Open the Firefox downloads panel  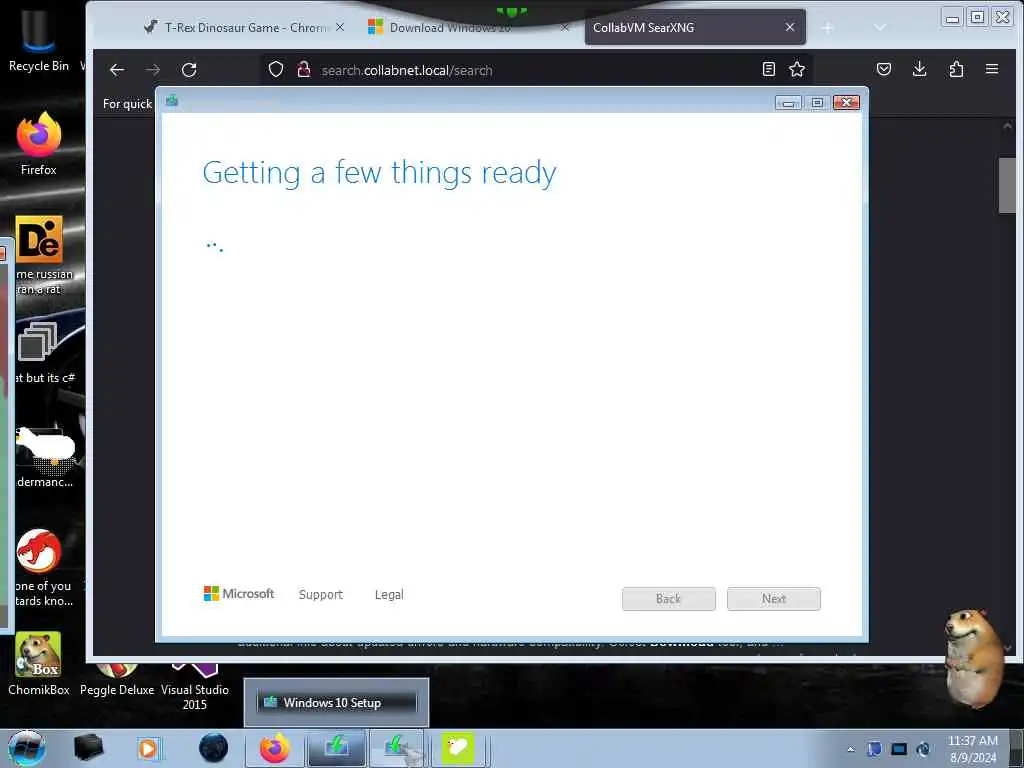point(920,69)
